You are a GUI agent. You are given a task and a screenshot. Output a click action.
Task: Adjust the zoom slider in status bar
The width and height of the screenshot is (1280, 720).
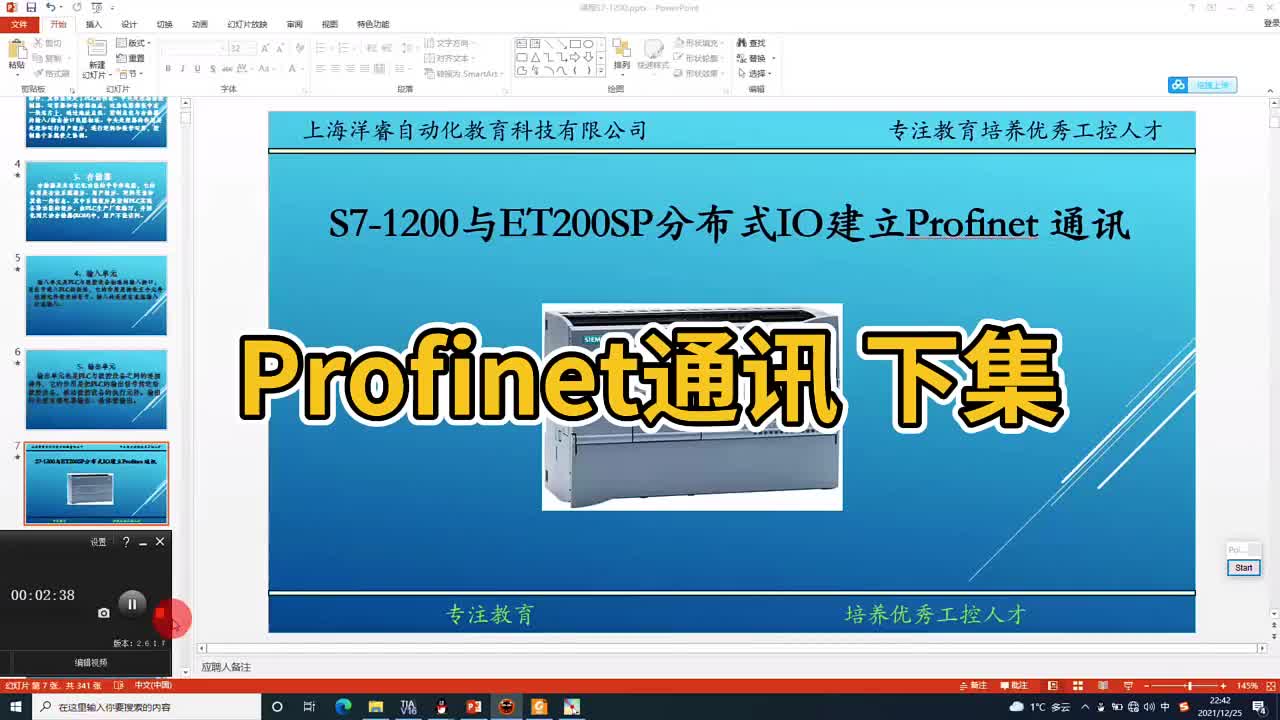[1188, 685]
